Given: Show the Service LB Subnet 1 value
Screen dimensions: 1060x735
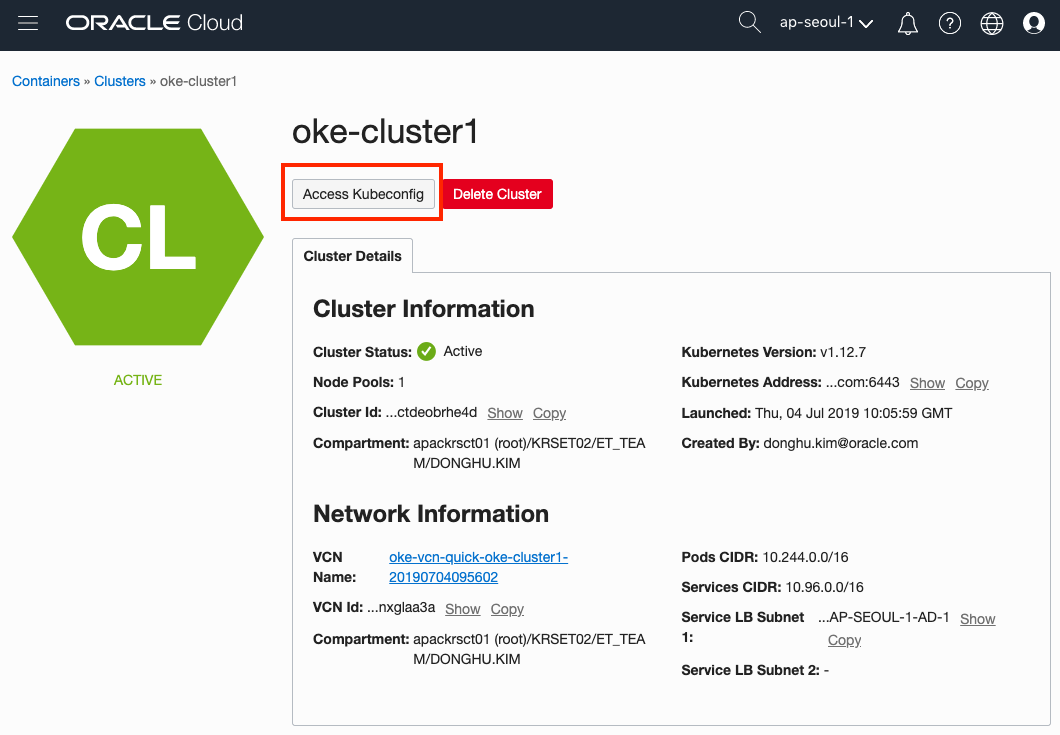Looking at the screenshot, I should coord(978,619).
